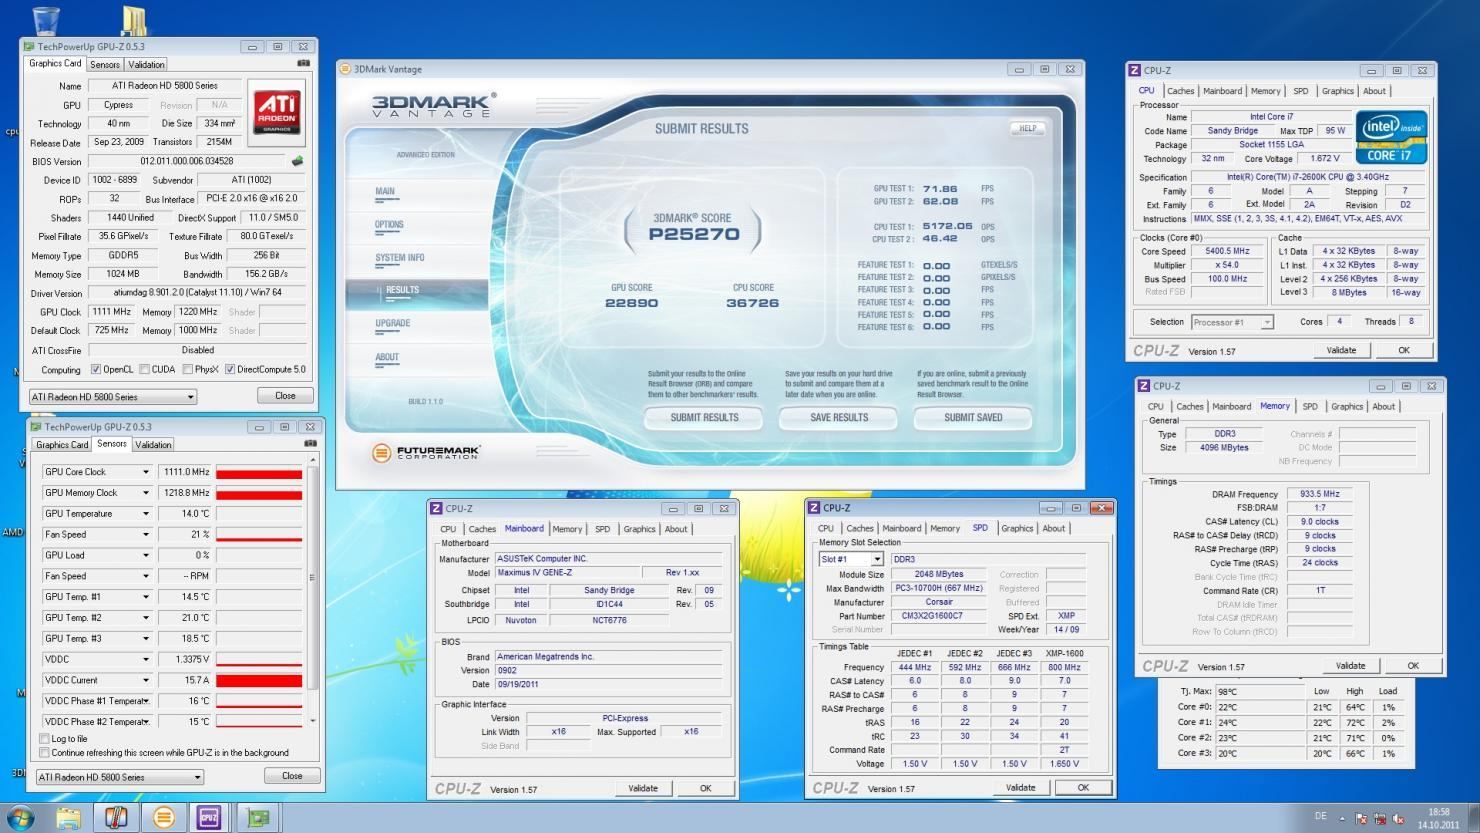
Task: Open the Recycle Bin desktop icon
Action: [x=46, y=20]
